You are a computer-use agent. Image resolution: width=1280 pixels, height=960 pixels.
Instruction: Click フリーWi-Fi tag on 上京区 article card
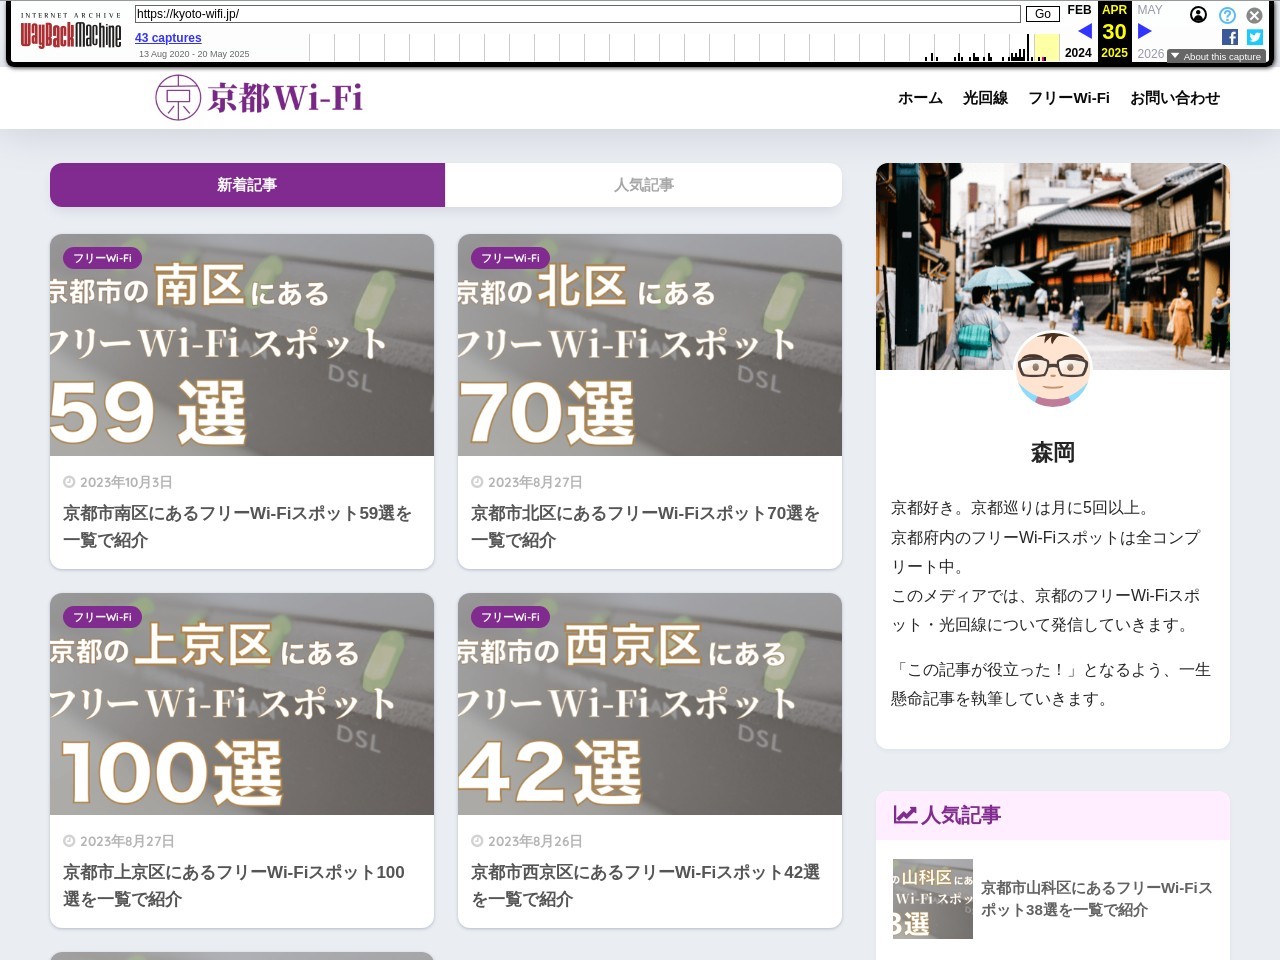pyautogui.click(x=102, y=617)
